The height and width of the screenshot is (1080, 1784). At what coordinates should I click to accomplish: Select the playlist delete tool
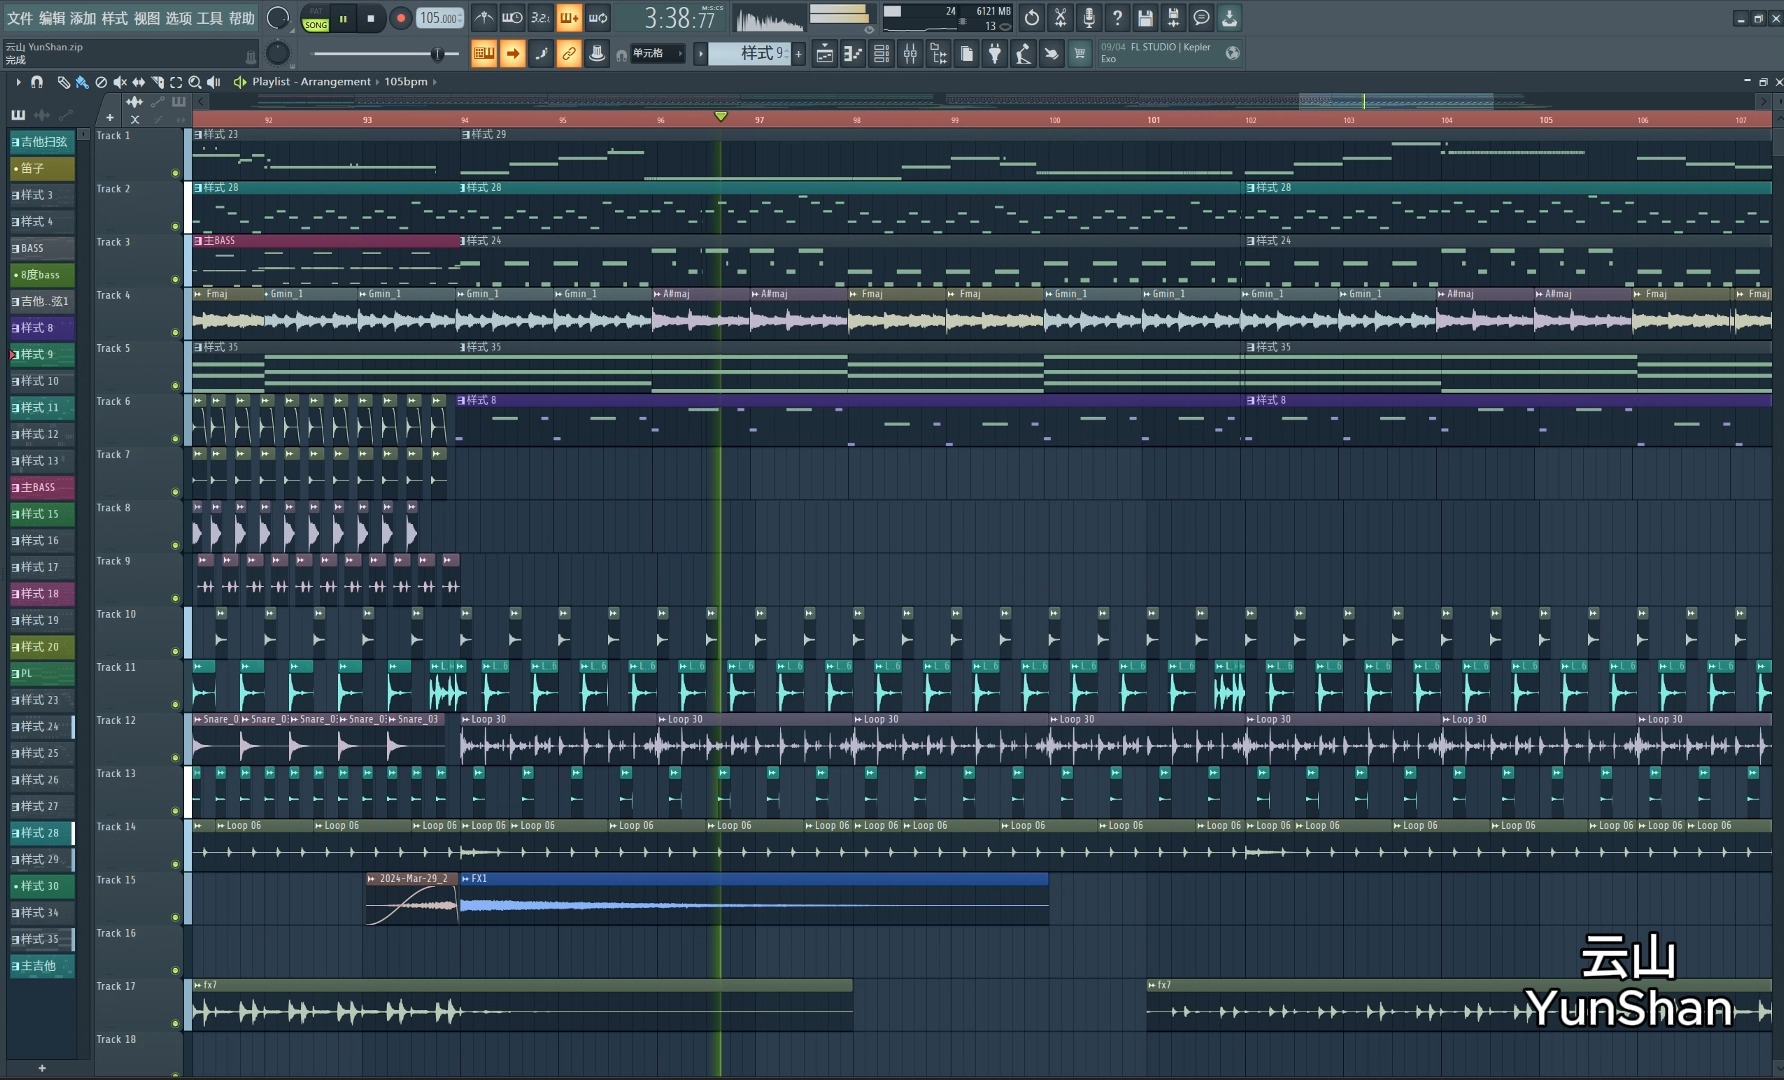[101, 82]
